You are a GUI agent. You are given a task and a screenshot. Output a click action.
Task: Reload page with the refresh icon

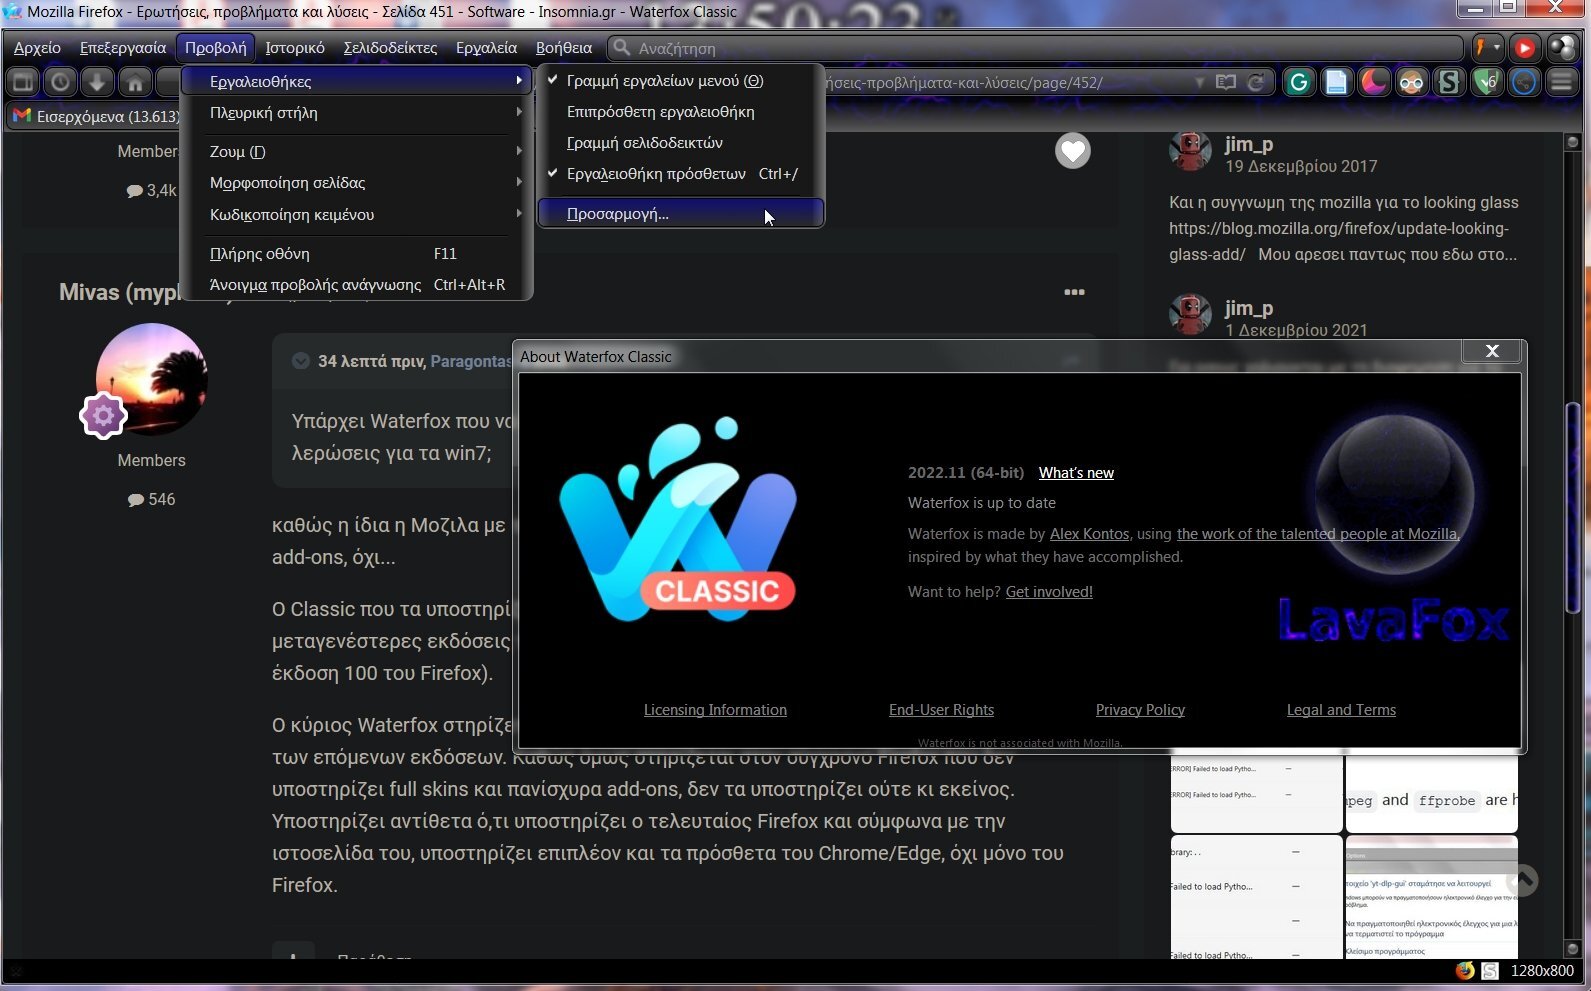1256,82
